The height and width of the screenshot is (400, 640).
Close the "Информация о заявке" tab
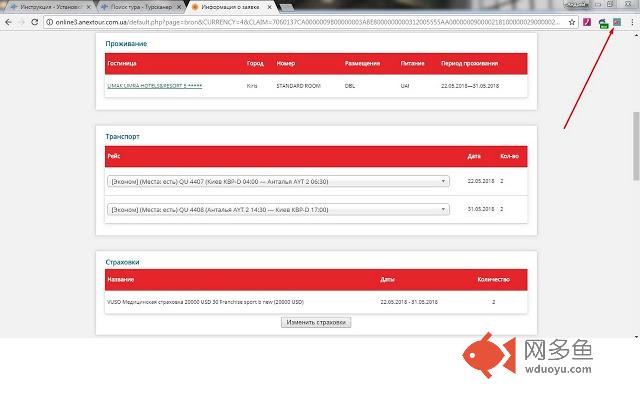269,7
